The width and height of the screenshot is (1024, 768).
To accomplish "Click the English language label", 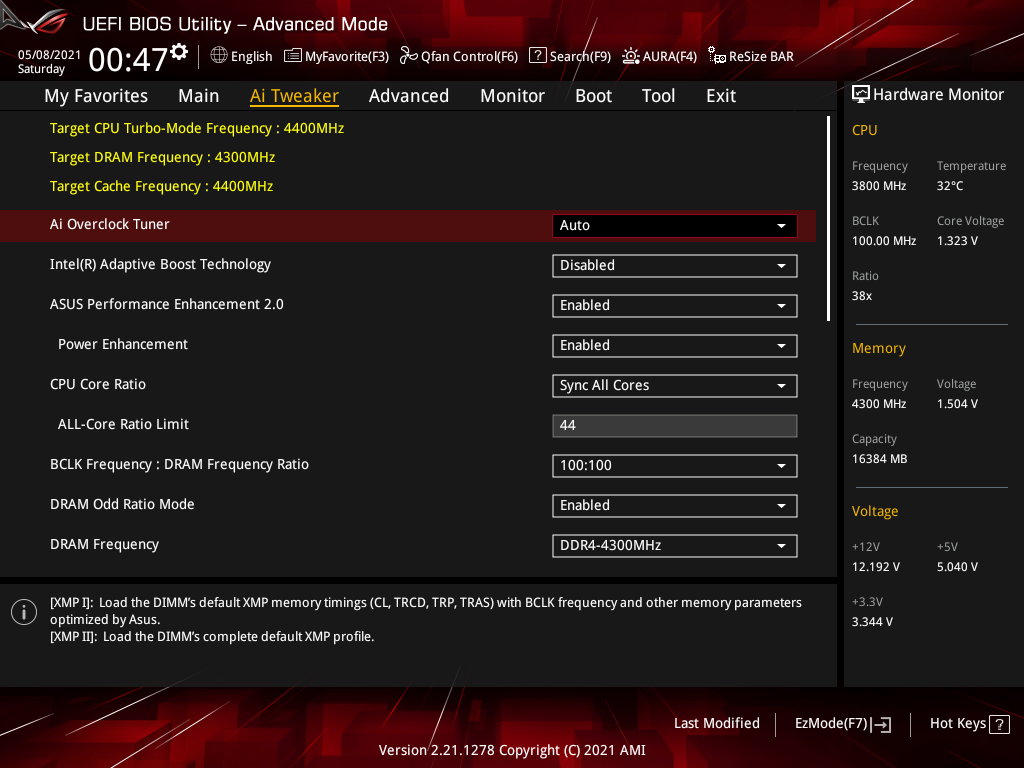I will 251,57.
